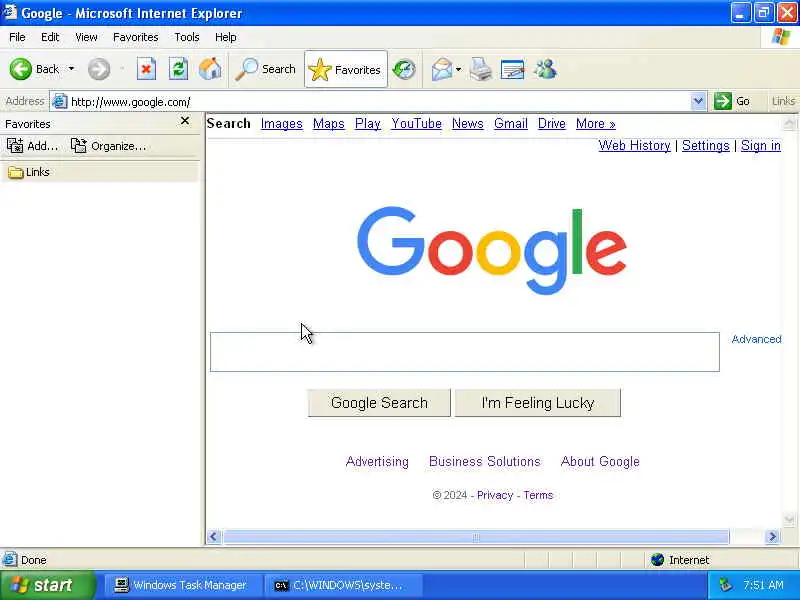Toggle the Favorites star toolbar button

tap(346, 69)
